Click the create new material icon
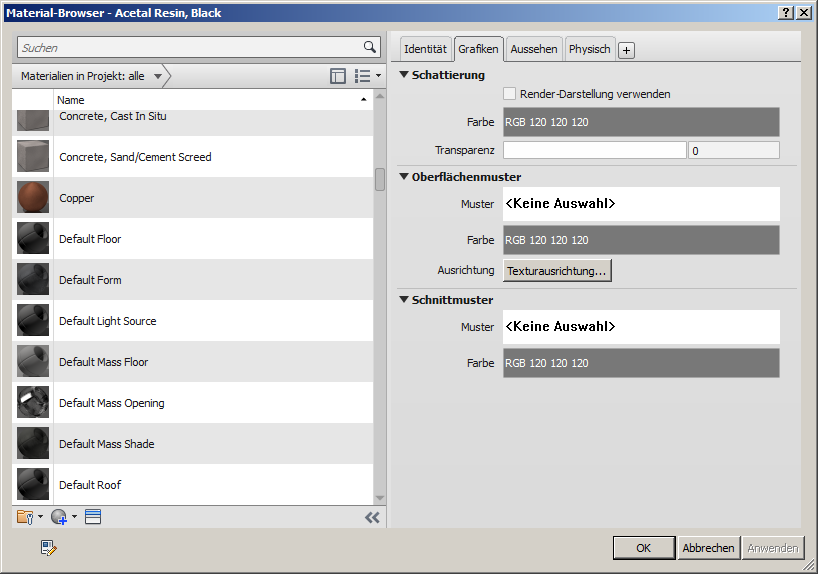 [62, 517]
